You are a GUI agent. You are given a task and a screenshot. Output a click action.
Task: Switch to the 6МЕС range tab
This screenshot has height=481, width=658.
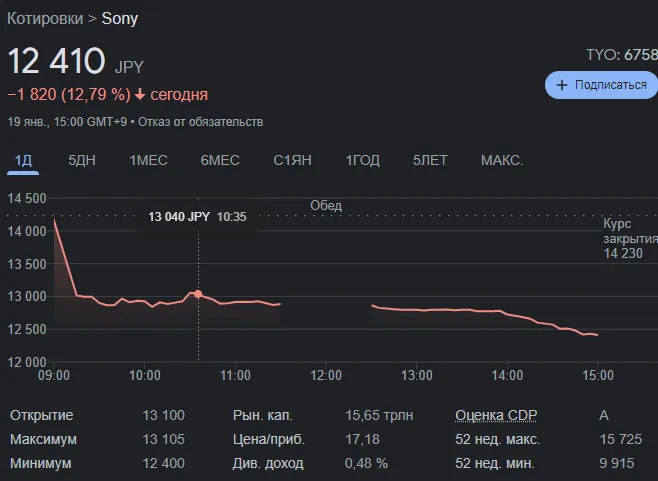tap(220, 160)
